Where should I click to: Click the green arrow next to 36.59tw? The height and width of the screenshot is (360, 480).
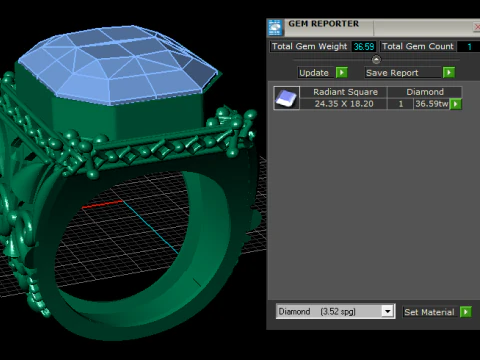[456, 104]
